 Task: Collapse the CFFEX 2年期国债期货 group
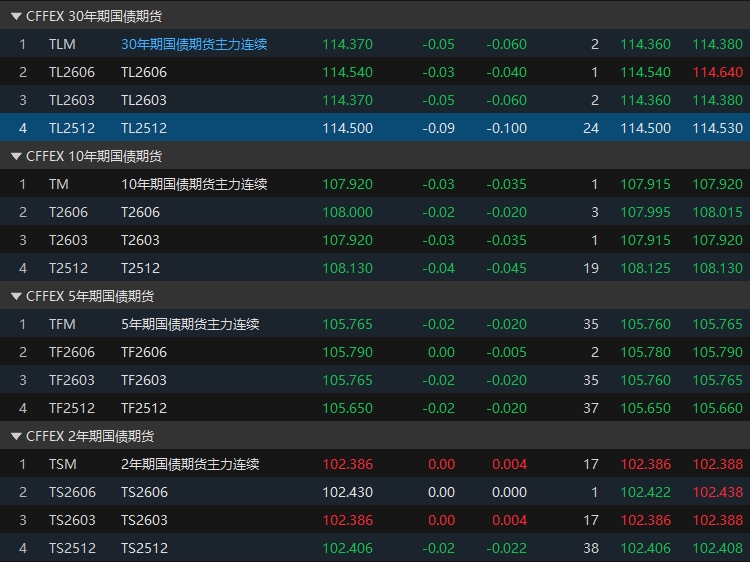[x=16, y=436]
